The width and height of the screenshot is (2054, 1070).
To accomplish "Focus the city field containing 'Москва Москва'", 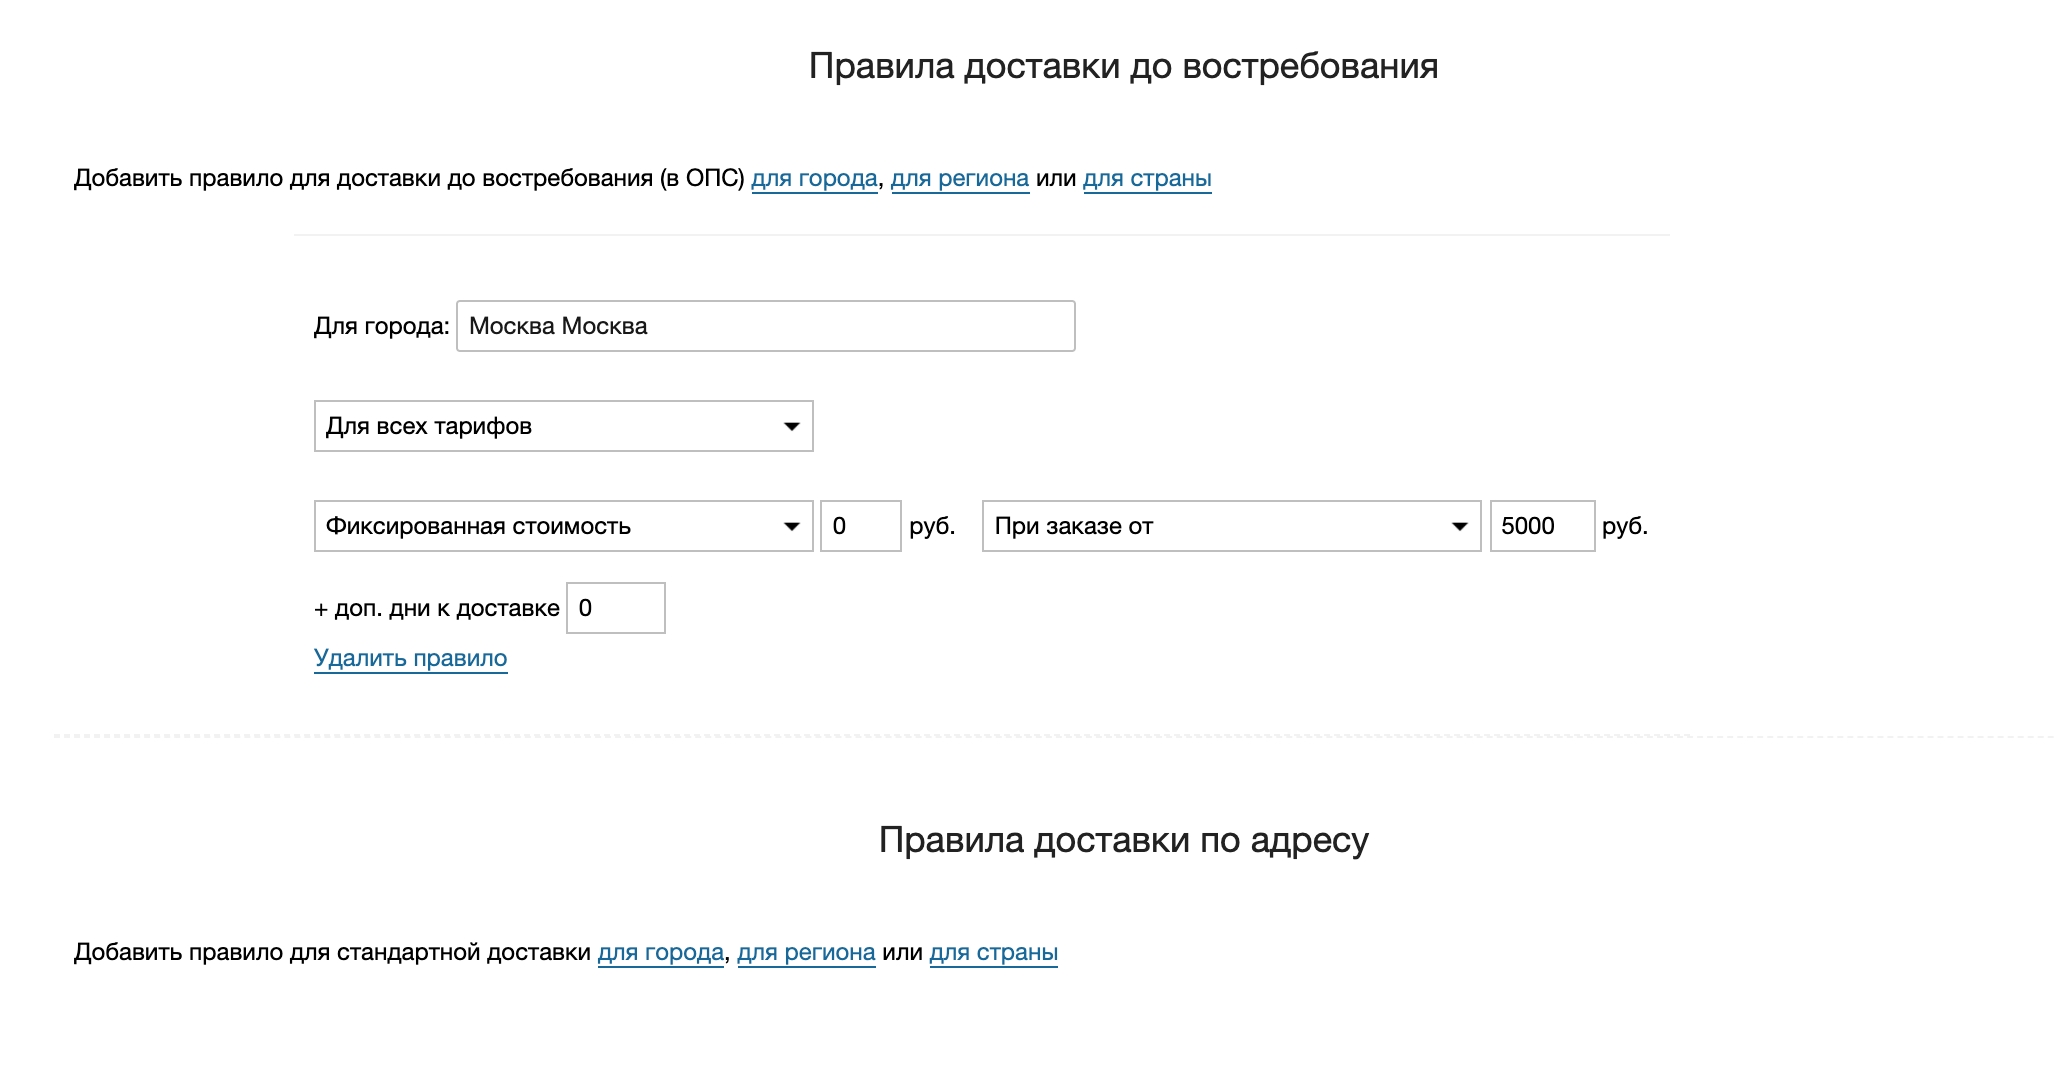I will (x=765, y=327).
